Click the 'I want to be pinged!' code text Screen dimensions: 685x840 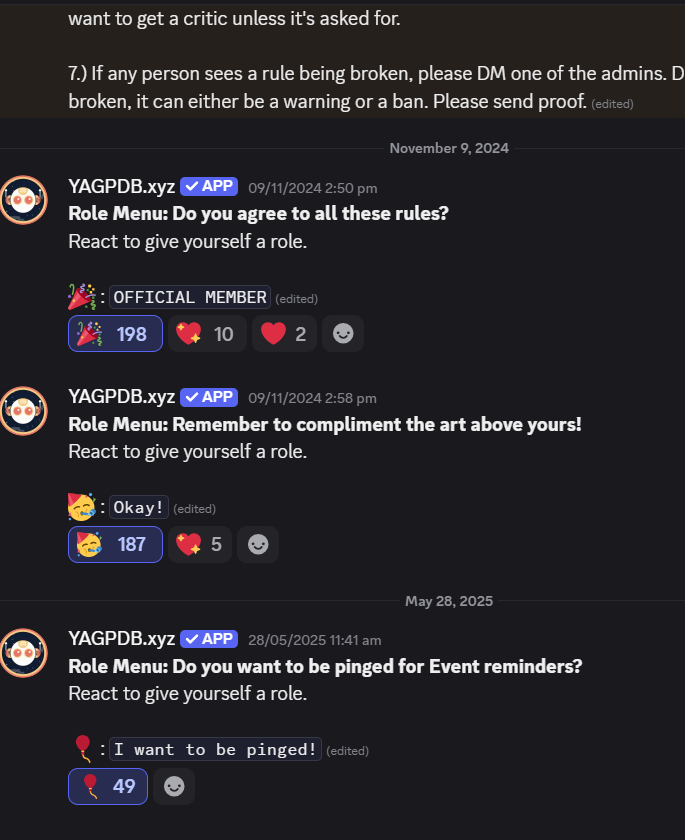(215, 749)
